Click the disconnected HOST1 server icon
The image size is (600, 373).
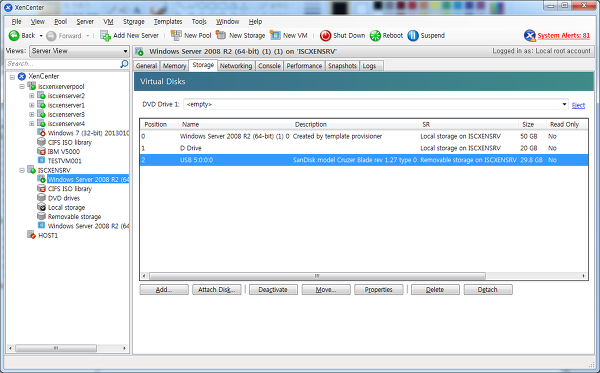[x=31, y=235]
